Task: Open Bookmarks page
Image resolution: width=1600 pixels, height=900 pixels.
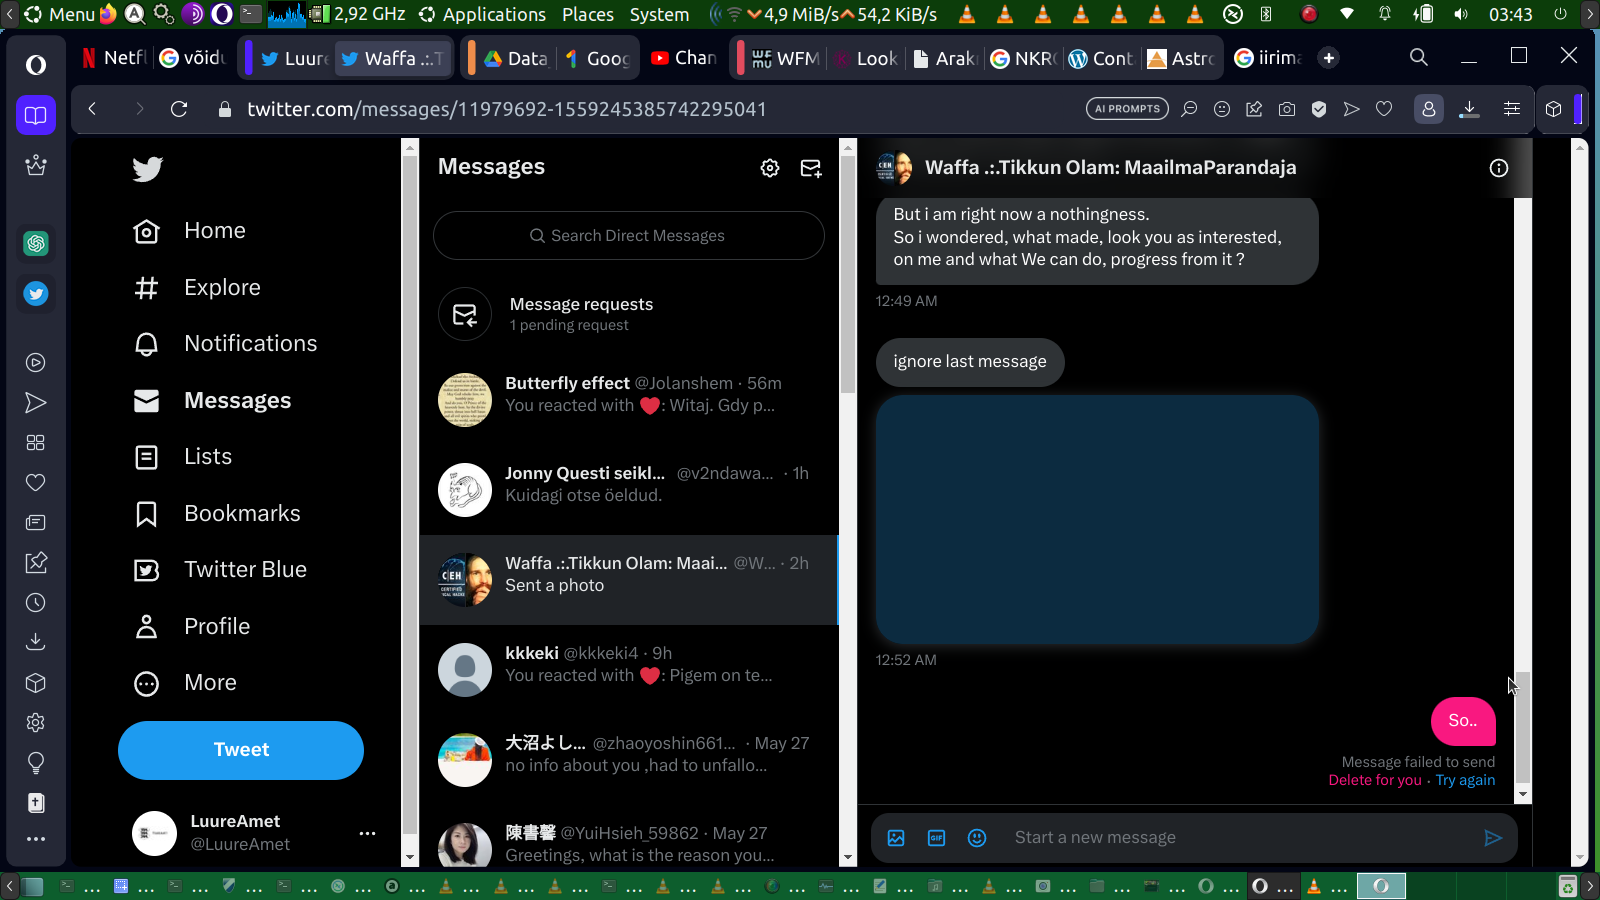Action: [217, 514]
